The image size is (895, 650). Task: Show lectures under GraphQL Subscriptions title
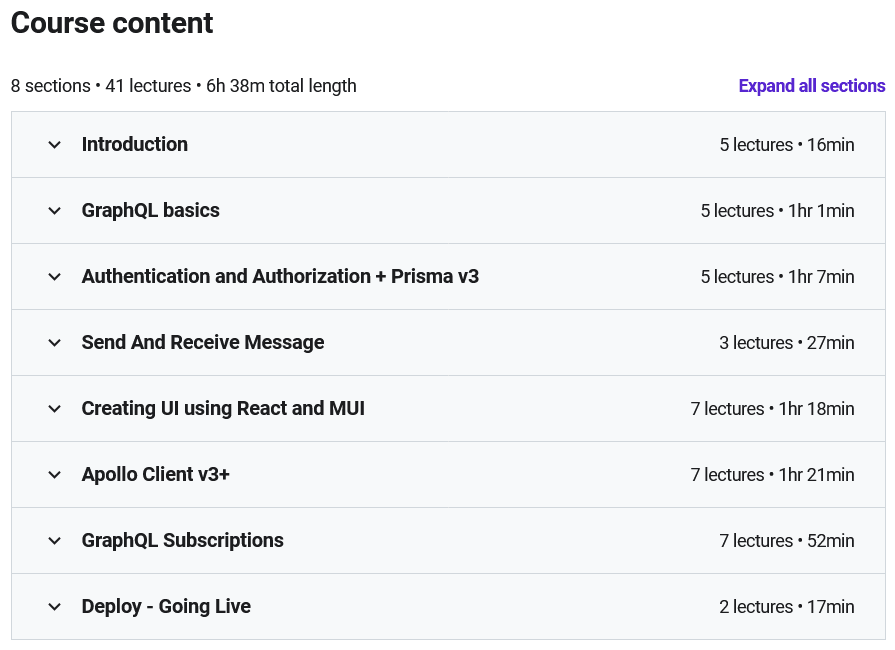[x=183, y=541]
